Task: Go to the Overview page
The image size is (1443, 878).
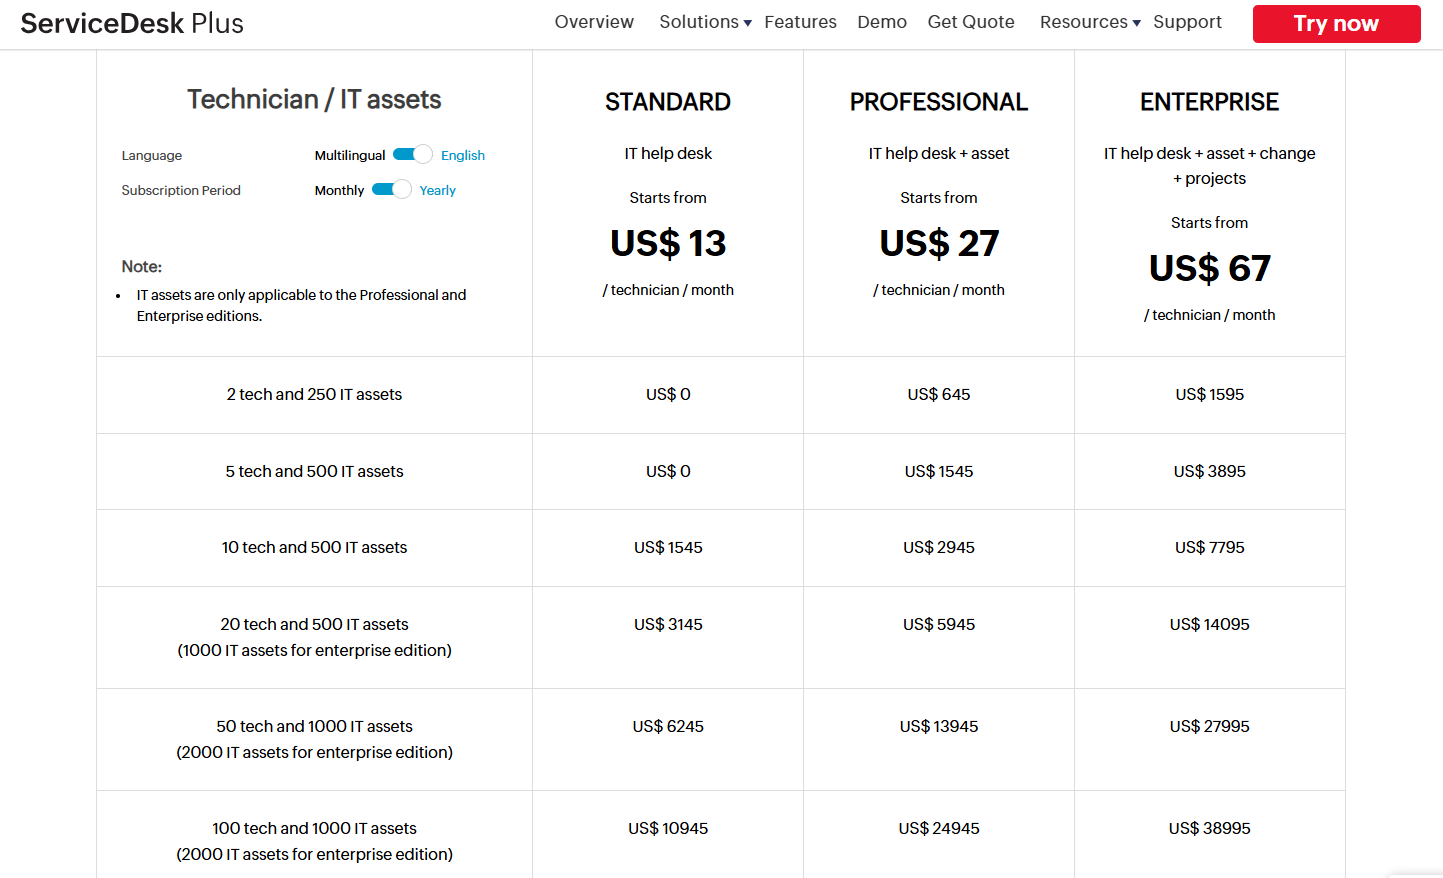Action: pos(594,22)
